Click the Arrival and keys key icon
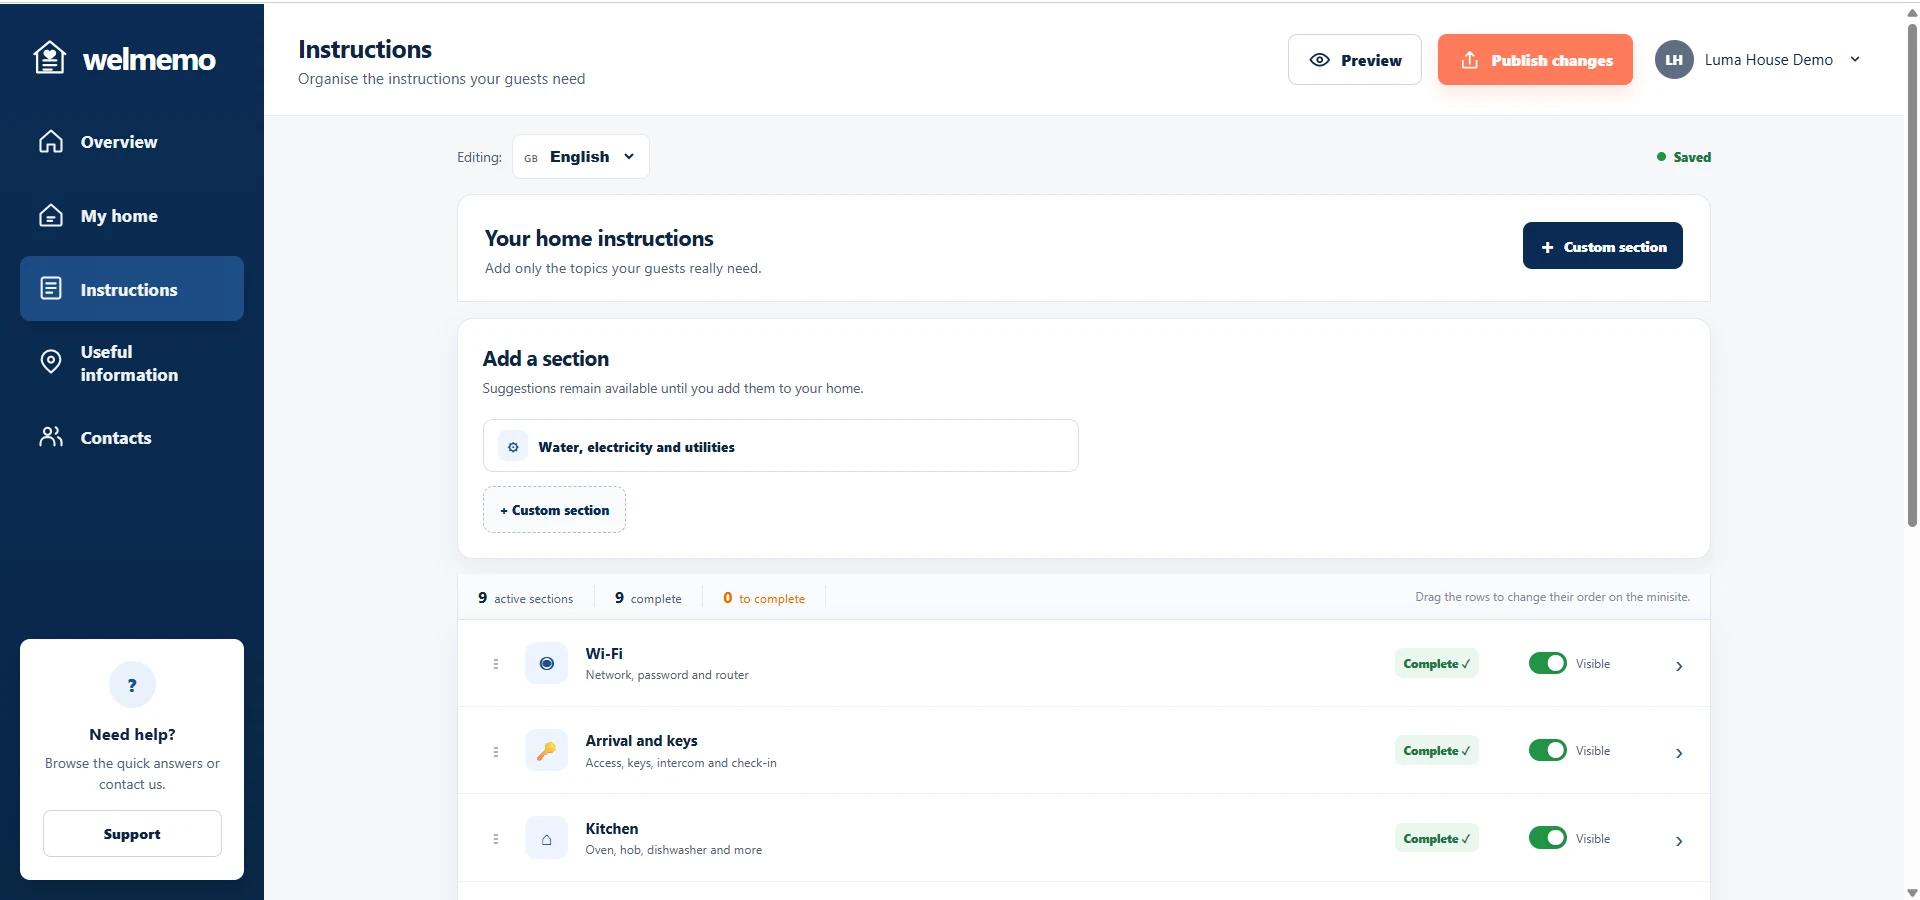This screenshot has height=900, width=1920. pyautogui.click(x=546, y=750)
